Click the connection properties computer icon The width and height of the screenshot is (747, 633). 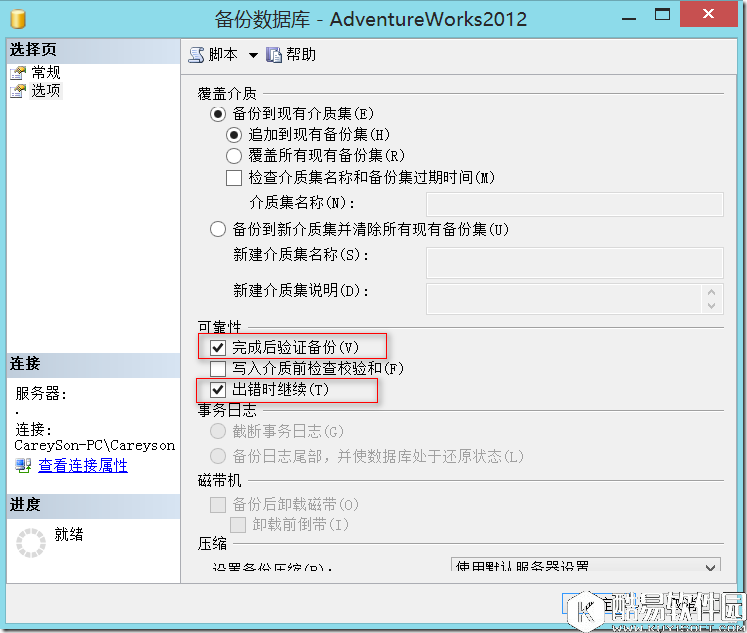23,465
